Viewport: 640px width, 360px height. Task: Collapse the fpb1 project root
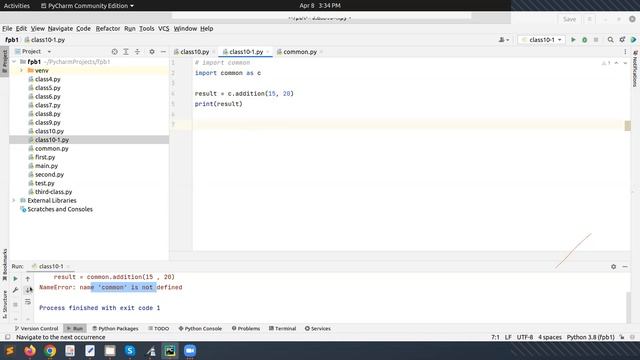click(x=14, y=62)
